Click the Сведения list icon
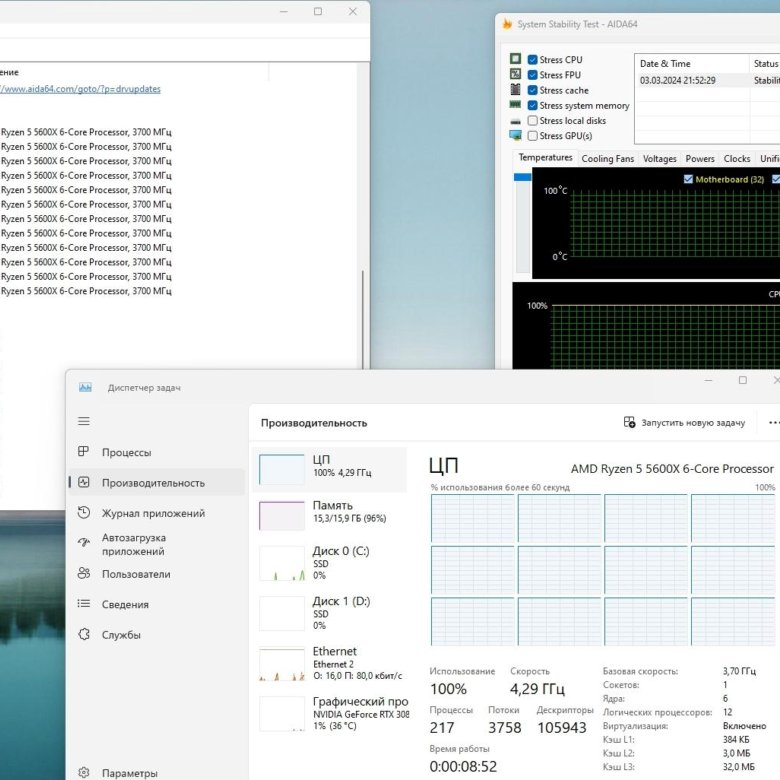Screen dimensions: 780x780 click(x=84, y=604)
